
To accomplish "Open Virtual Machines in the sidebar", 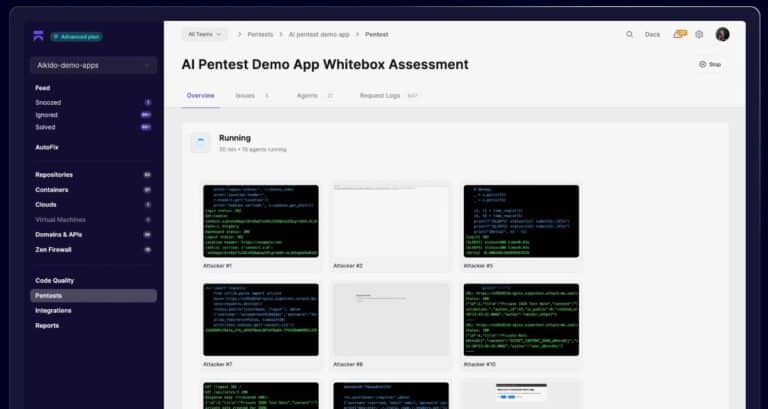I will point(60,219).
